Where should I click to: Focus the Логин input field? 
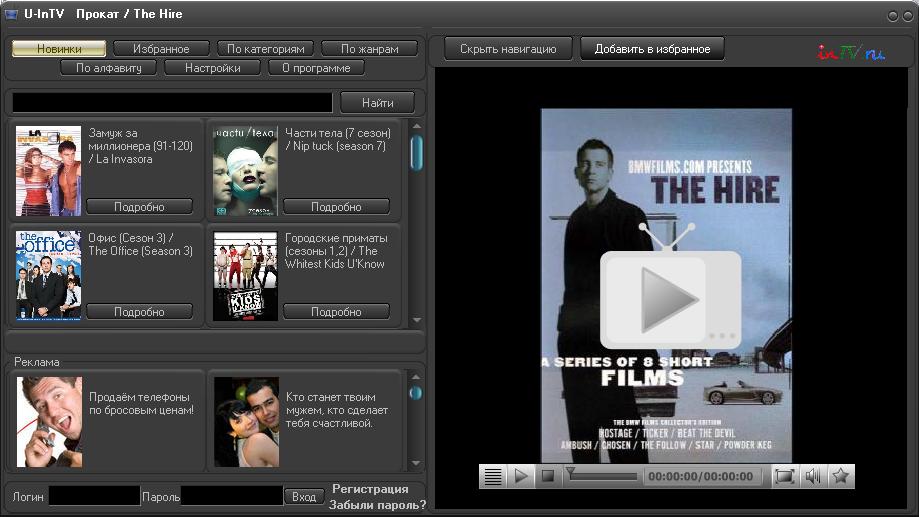tap(94, 496)
